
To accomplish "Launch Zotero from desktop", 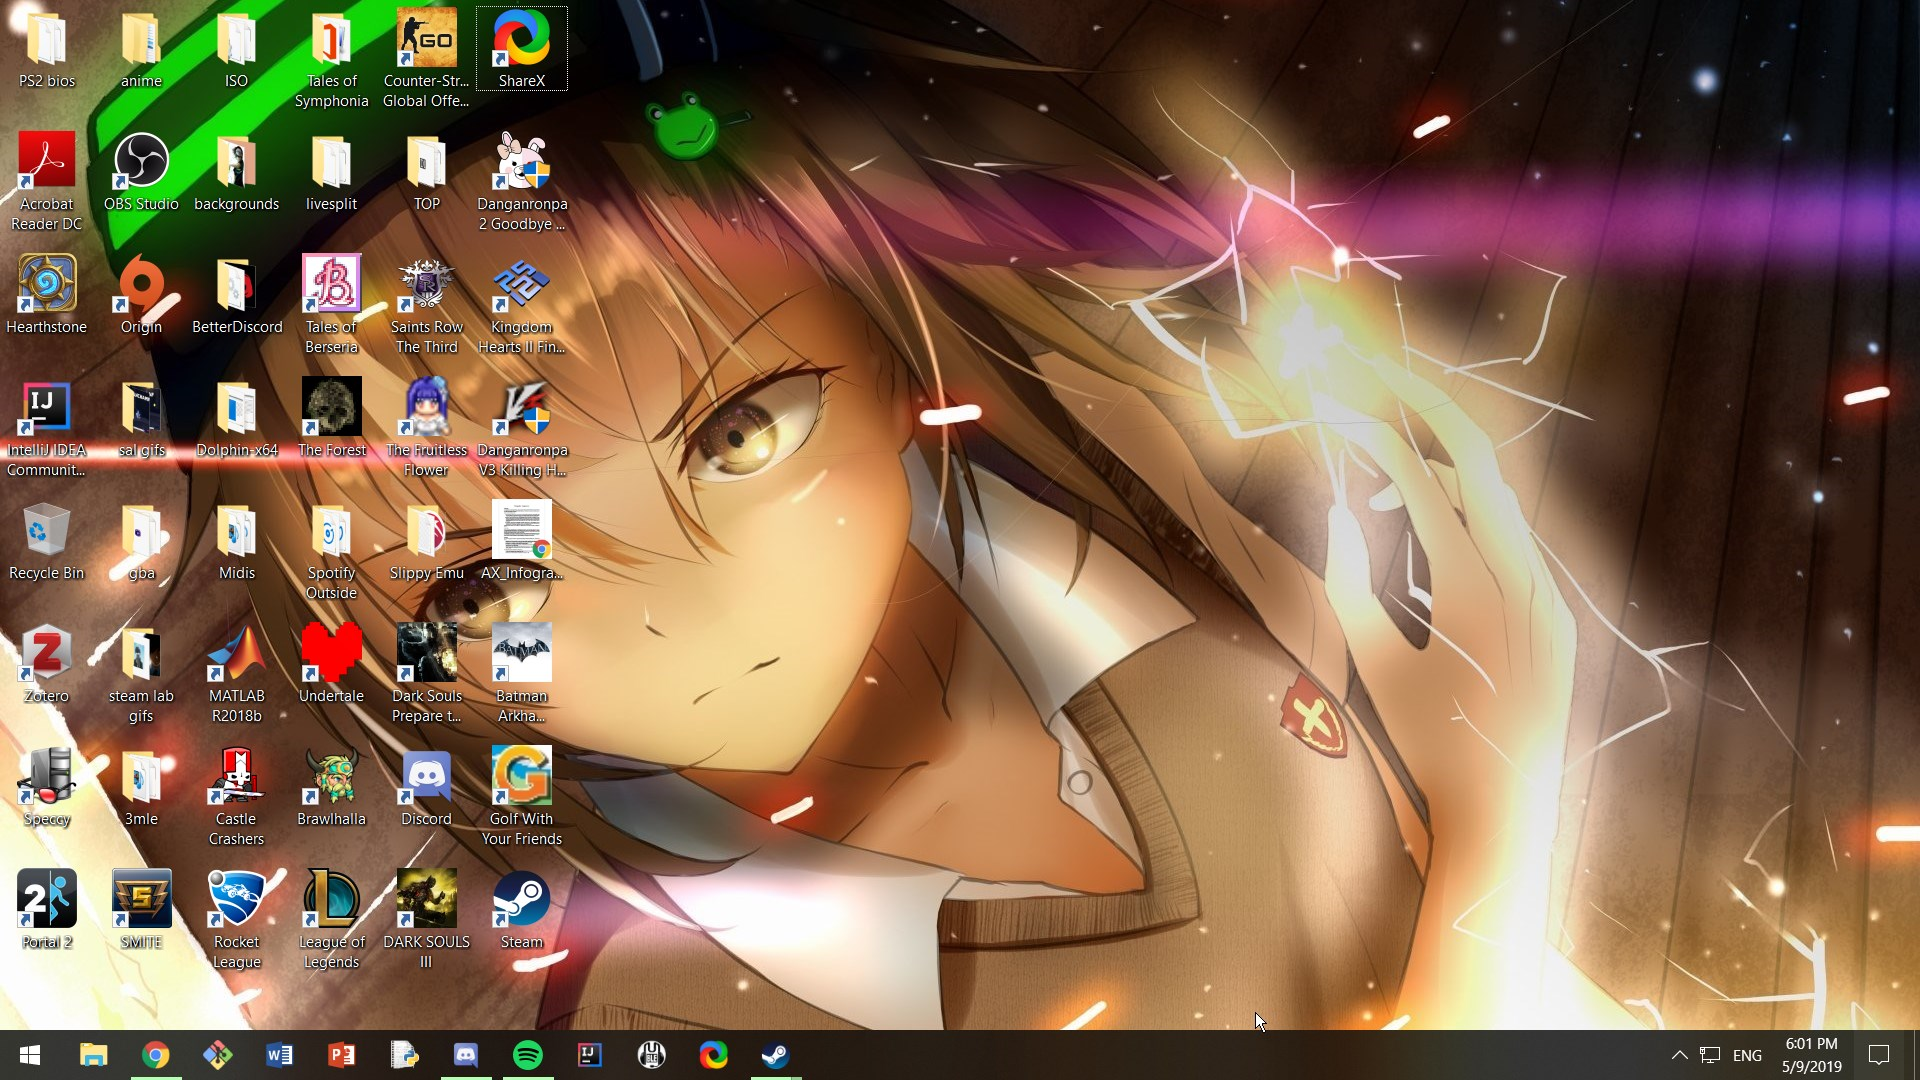I will (47, 665).
